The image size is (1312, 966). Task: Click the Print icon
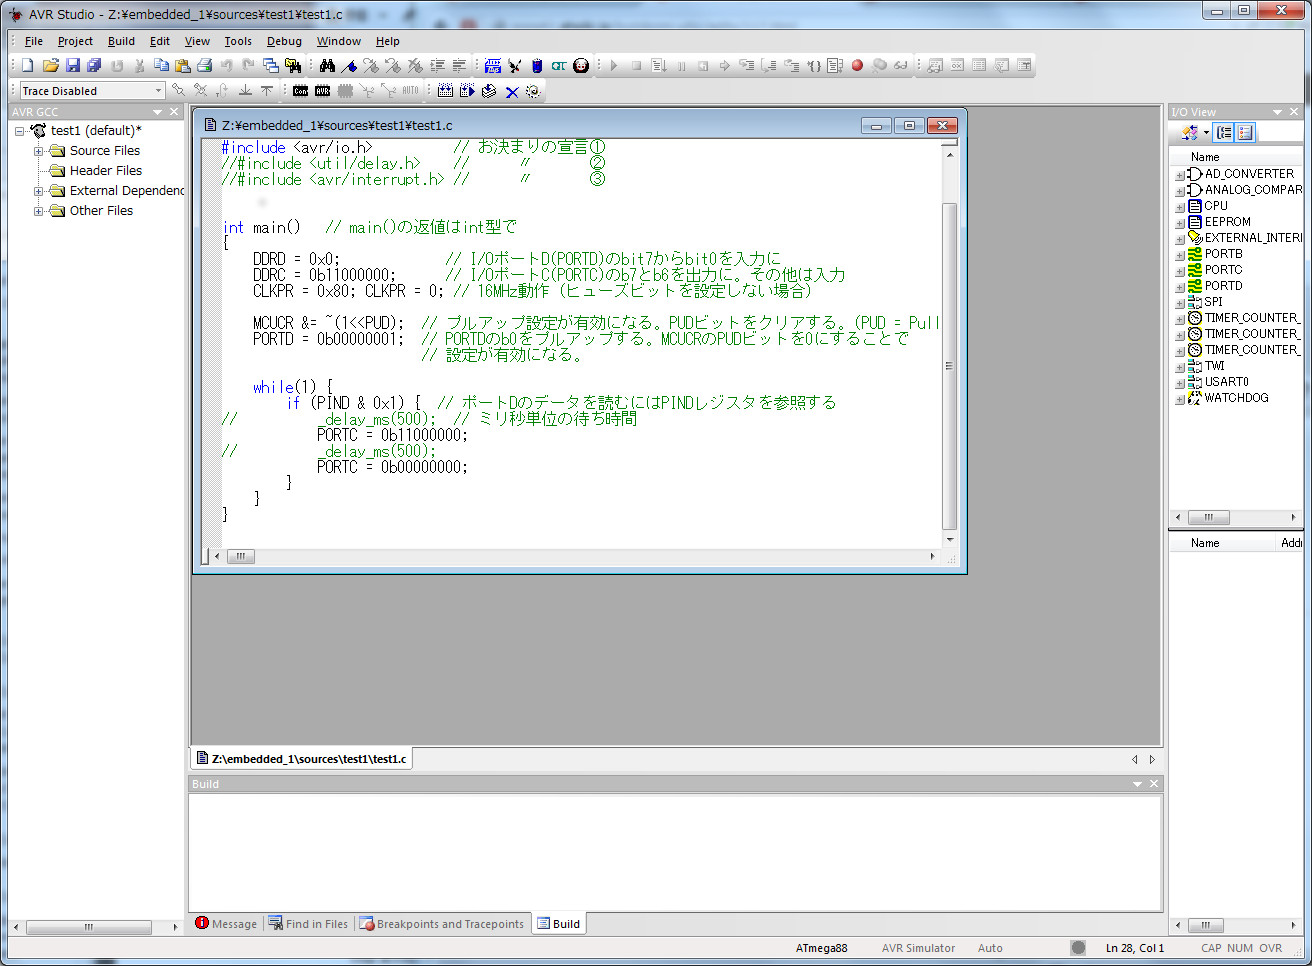click(x=205, y=65)
